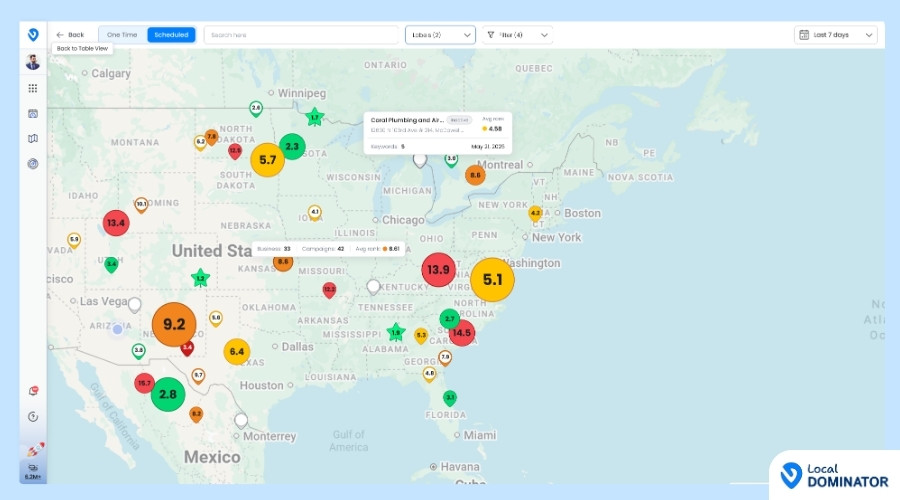Click the orange 8.2 marker in Mexico
Screen dimensions: 900x500
point(196,414)
